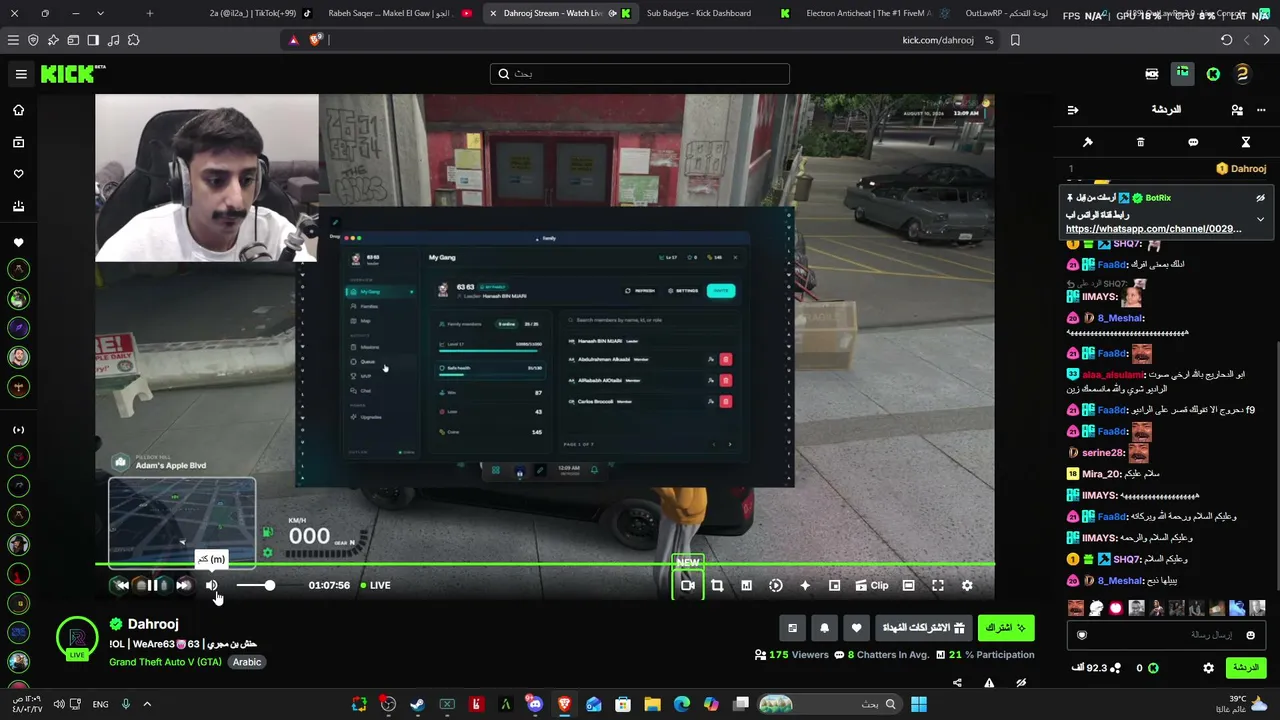Open the Kick sidebar hamburger menu
1280x720 pixels.
click(x=21, y=74)
